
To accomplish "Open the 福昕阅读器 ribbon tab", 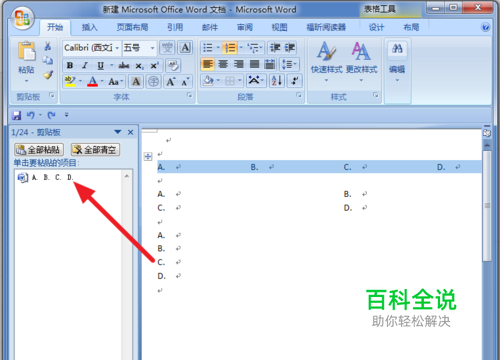I will pyautogui.click(x=326, y=27).
